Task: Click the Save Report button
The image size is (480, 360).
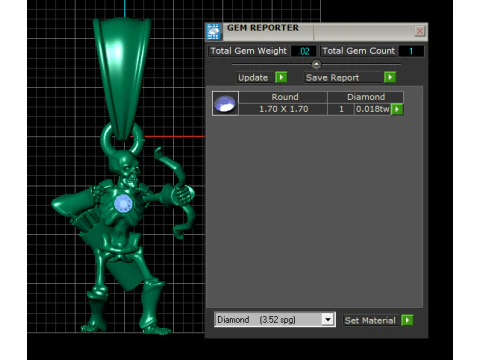Action: tap(343, 78)
